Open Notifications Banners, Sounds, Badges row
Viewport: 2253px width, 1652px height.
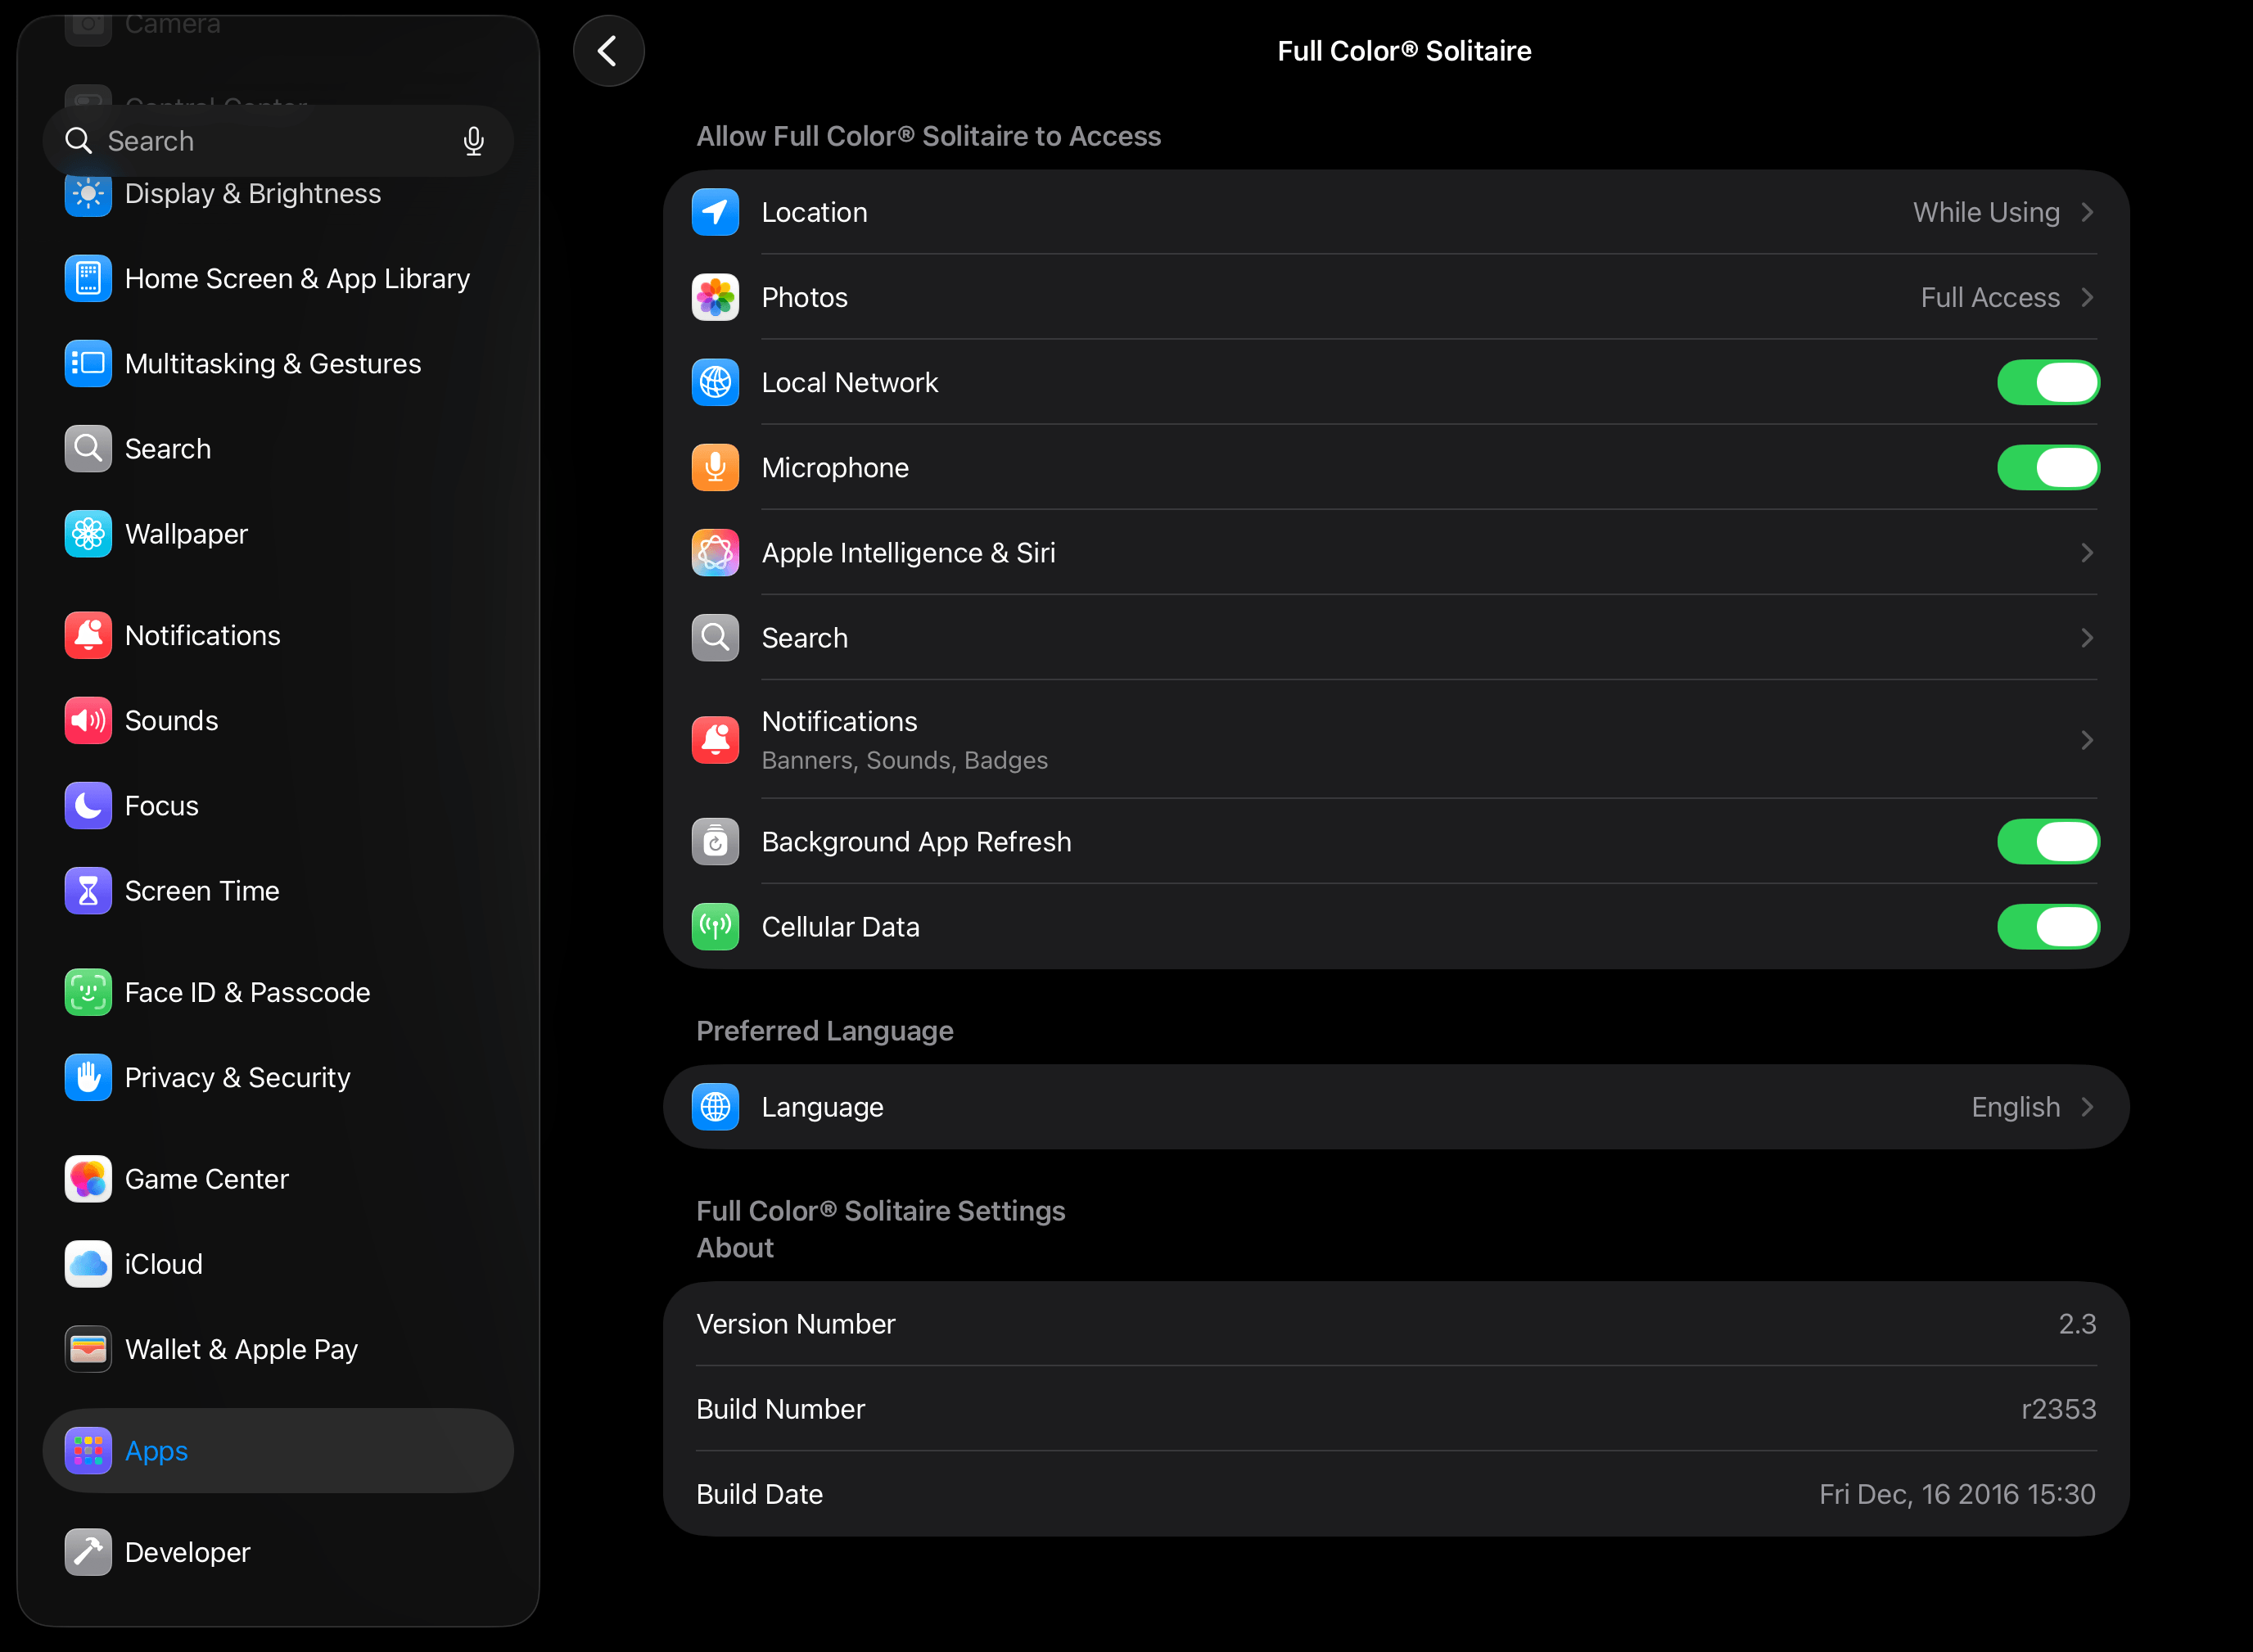pos(1396,740)
